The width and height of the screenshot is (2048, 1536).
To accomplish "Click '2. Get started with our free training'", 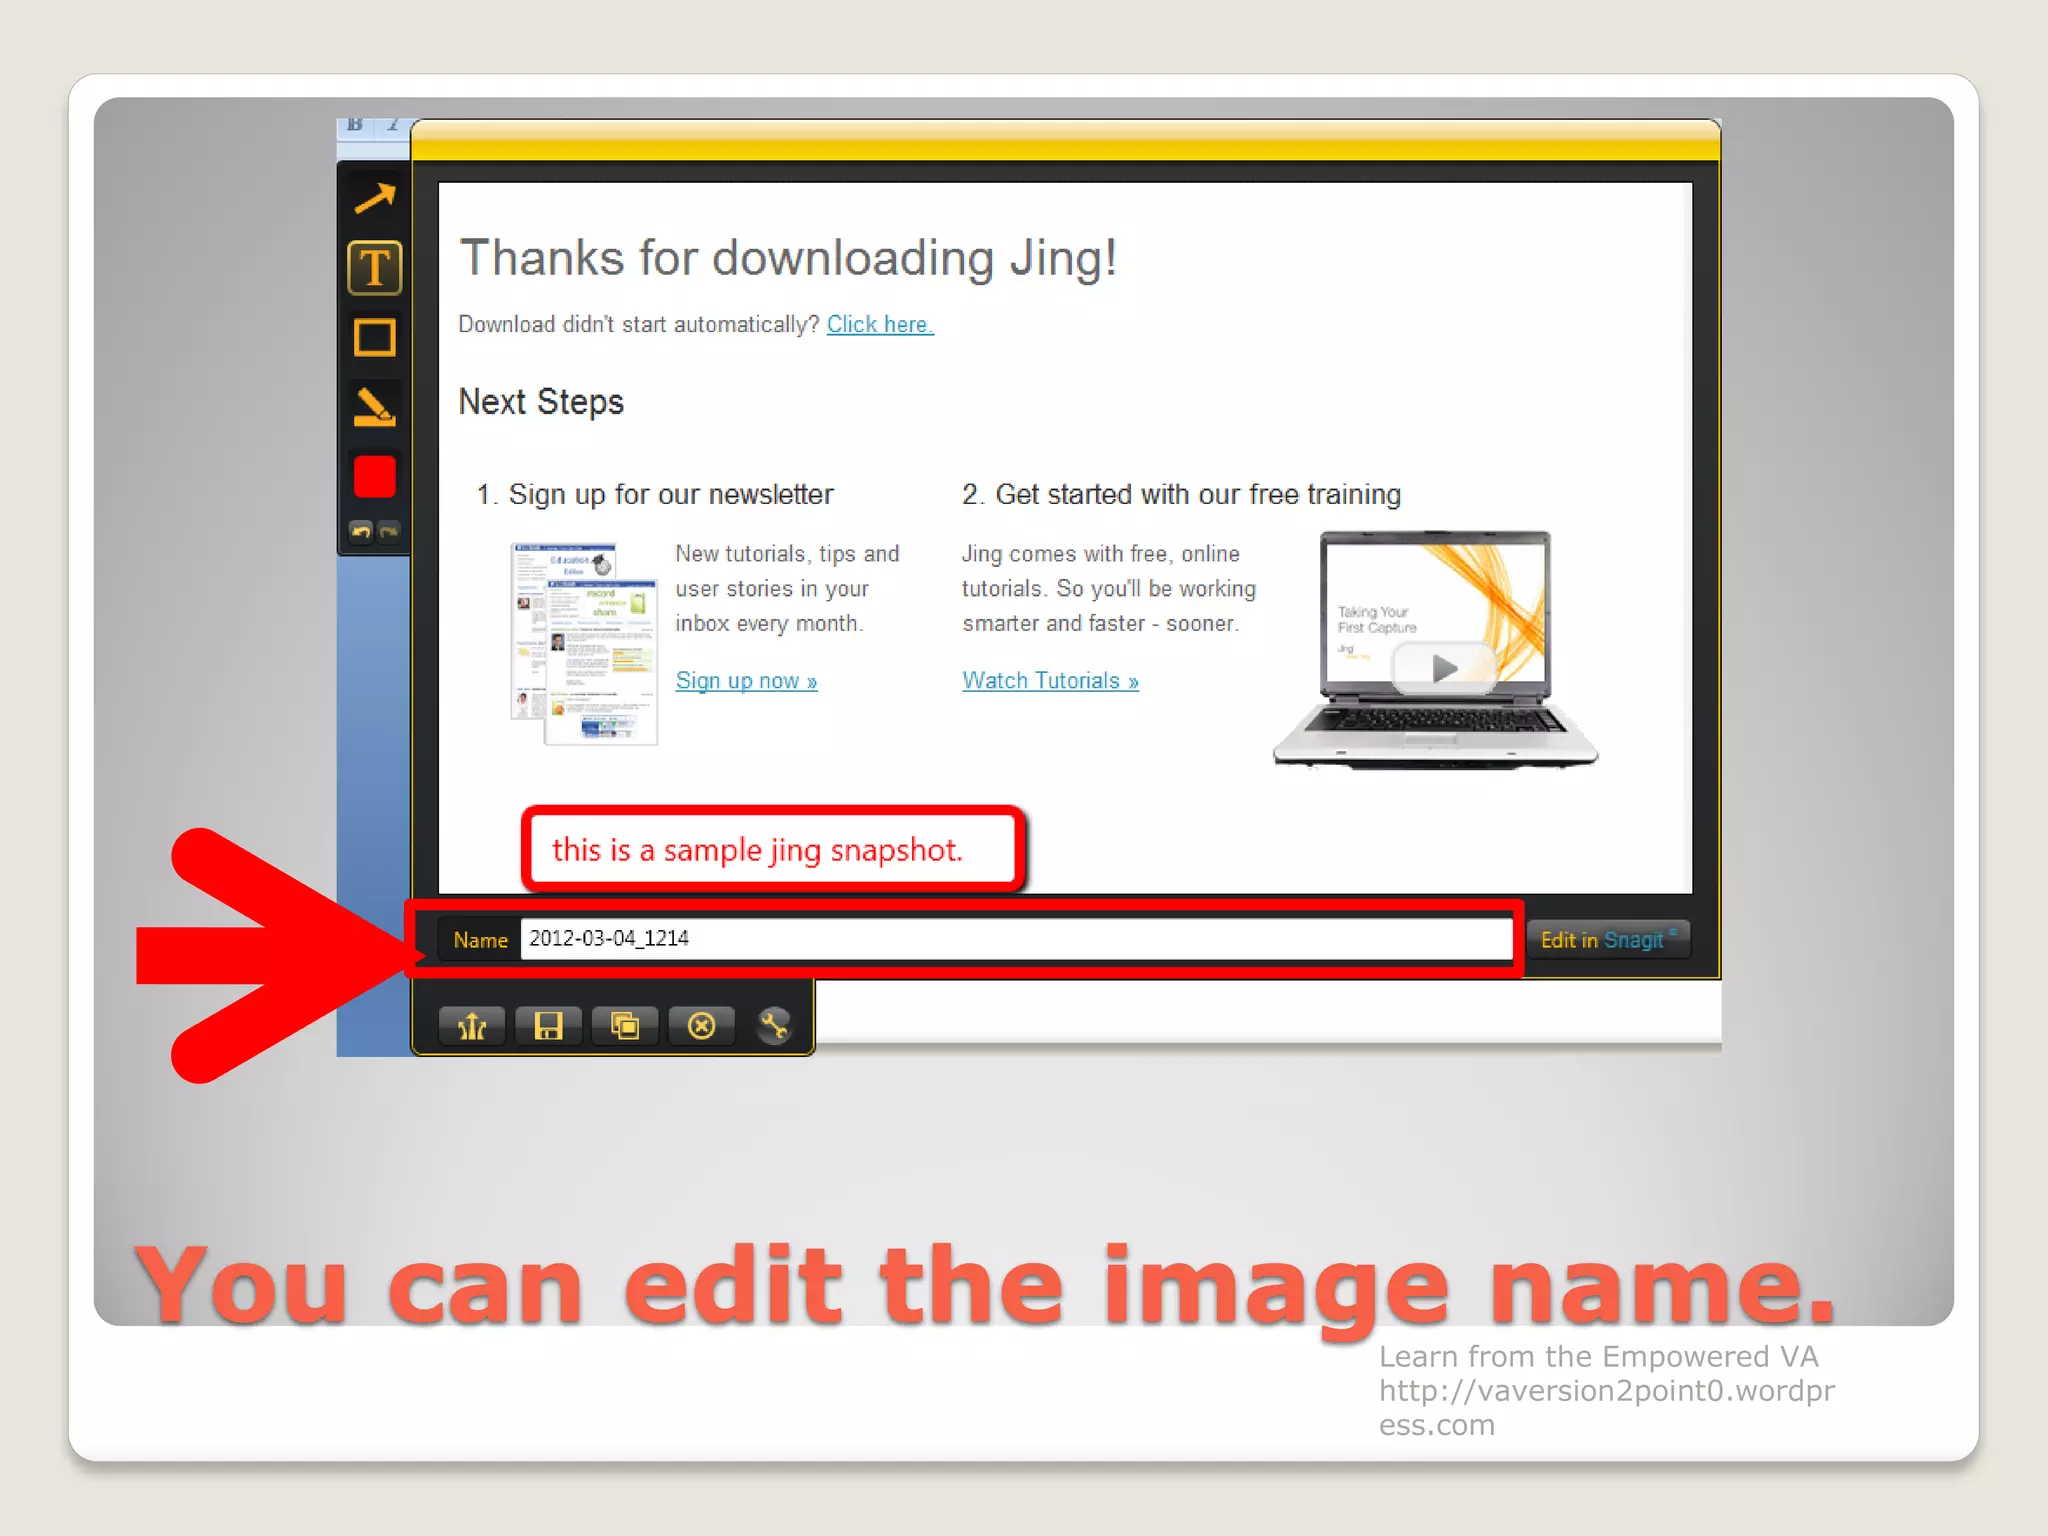I will 1181,495.
